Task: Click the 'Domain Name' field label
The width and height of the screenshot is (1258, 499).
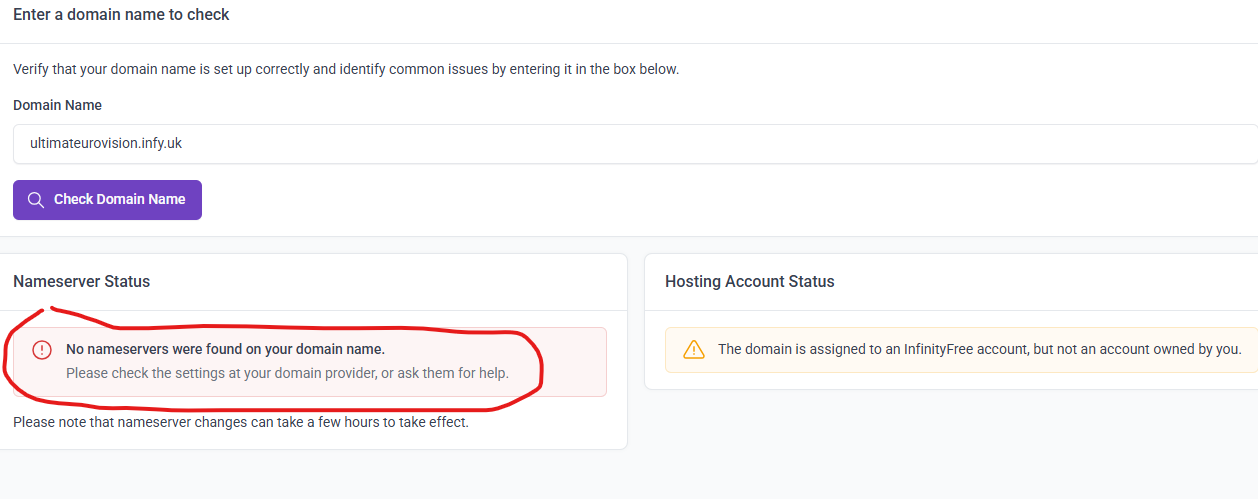Action: (x=57, y=105)
